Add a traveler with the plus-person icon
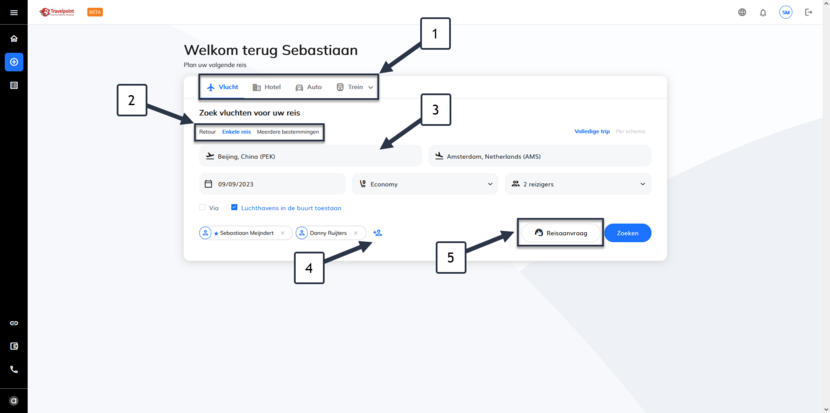 377,232
